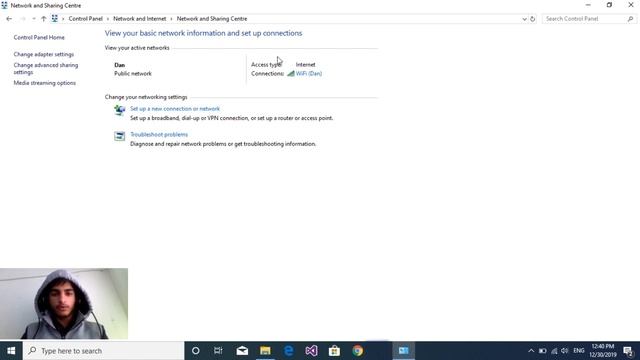Screen dimensions: 640x360
Task: Show hidden system tray icons
Action: (531, 351)
